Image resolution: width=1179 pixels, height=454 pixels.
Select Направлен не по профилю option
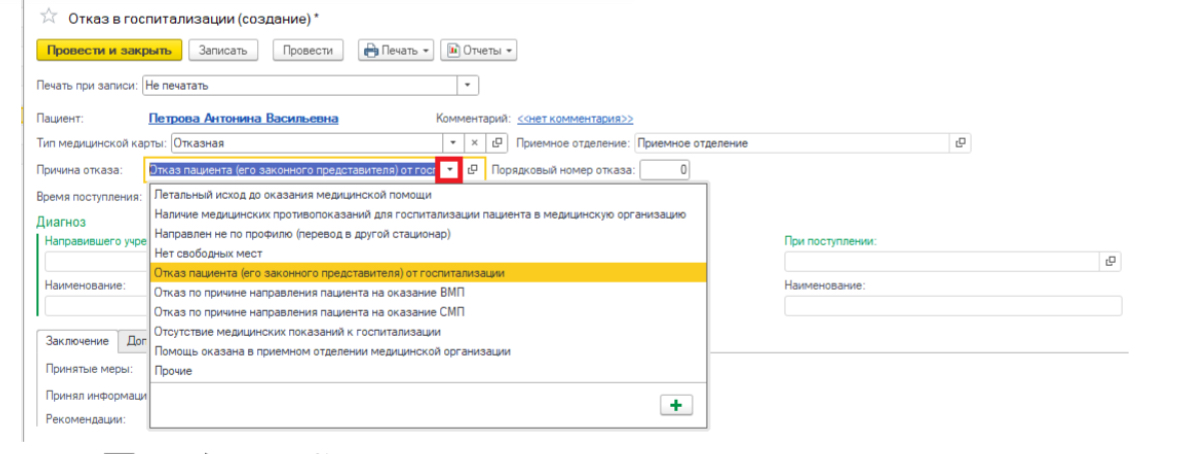(429, 234)
